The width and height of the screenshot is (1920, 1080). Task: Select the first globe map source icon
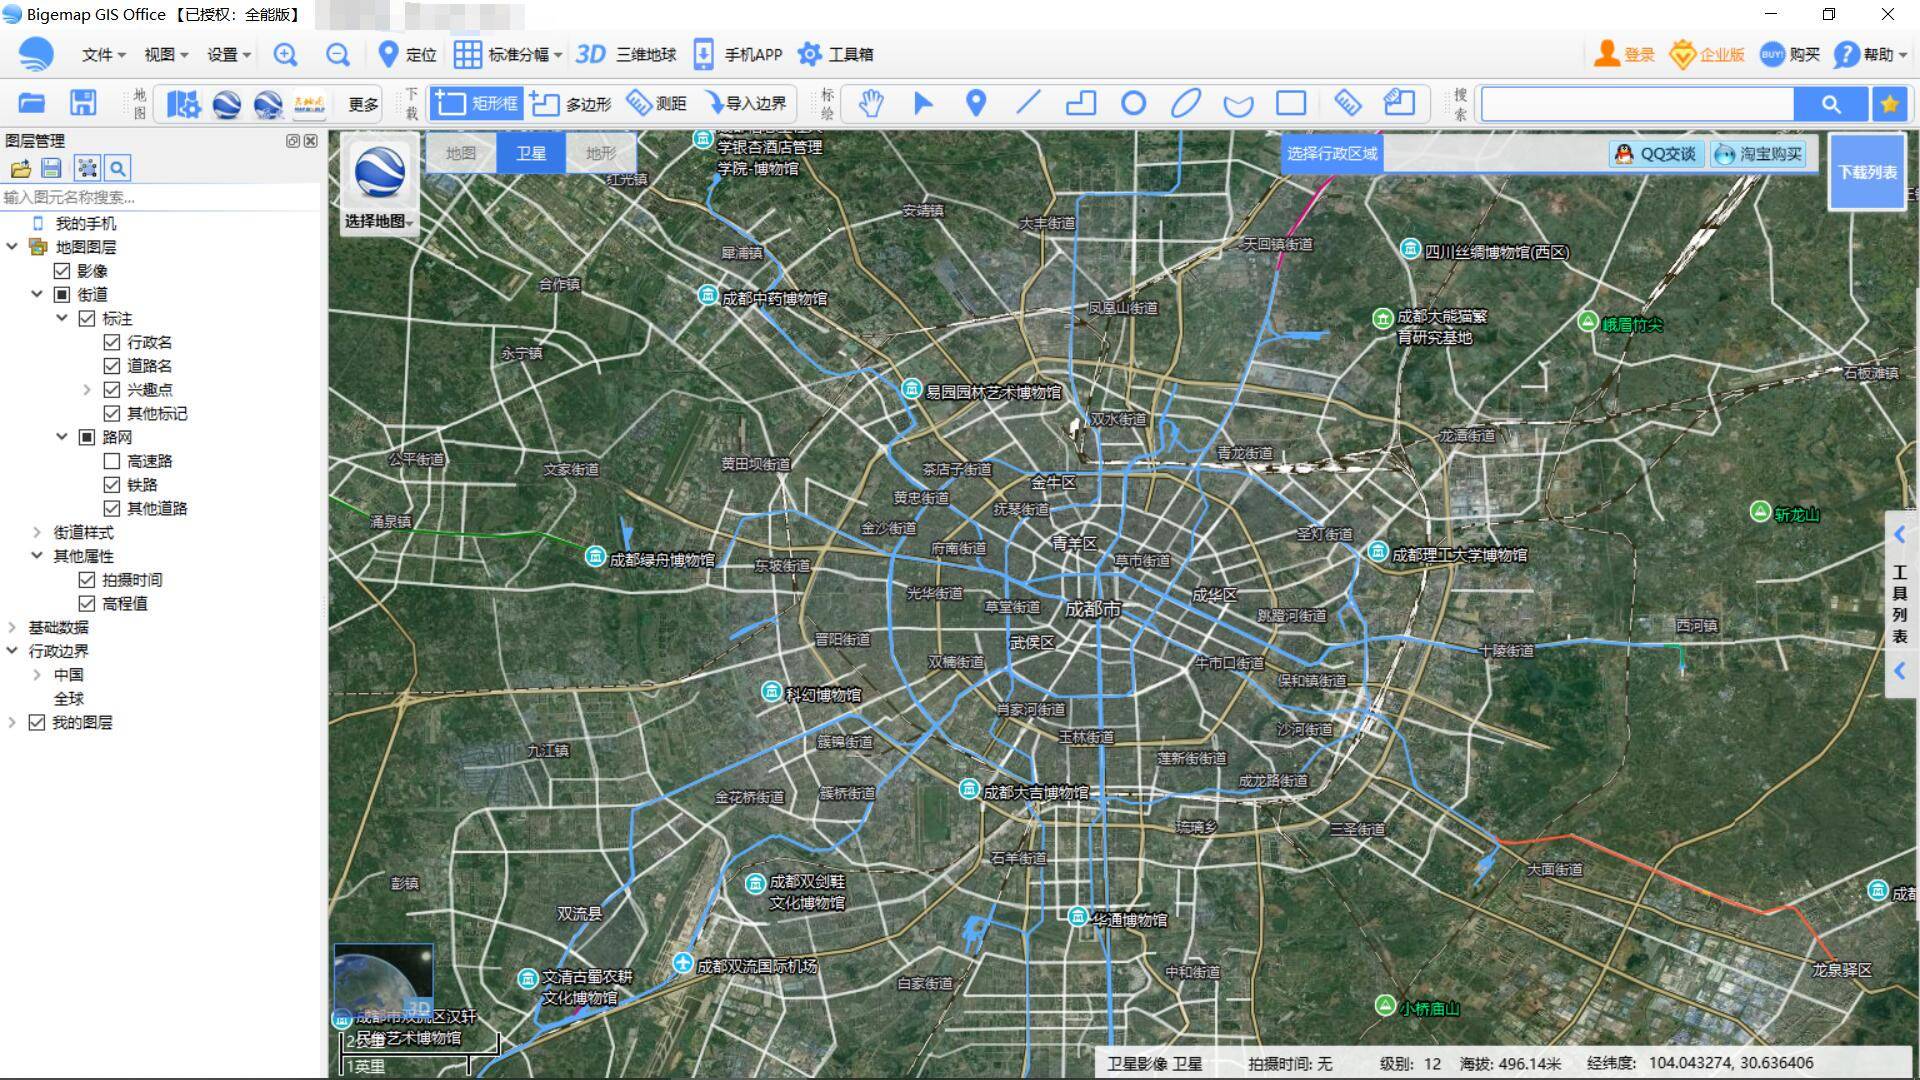click(x=227, y=103)
